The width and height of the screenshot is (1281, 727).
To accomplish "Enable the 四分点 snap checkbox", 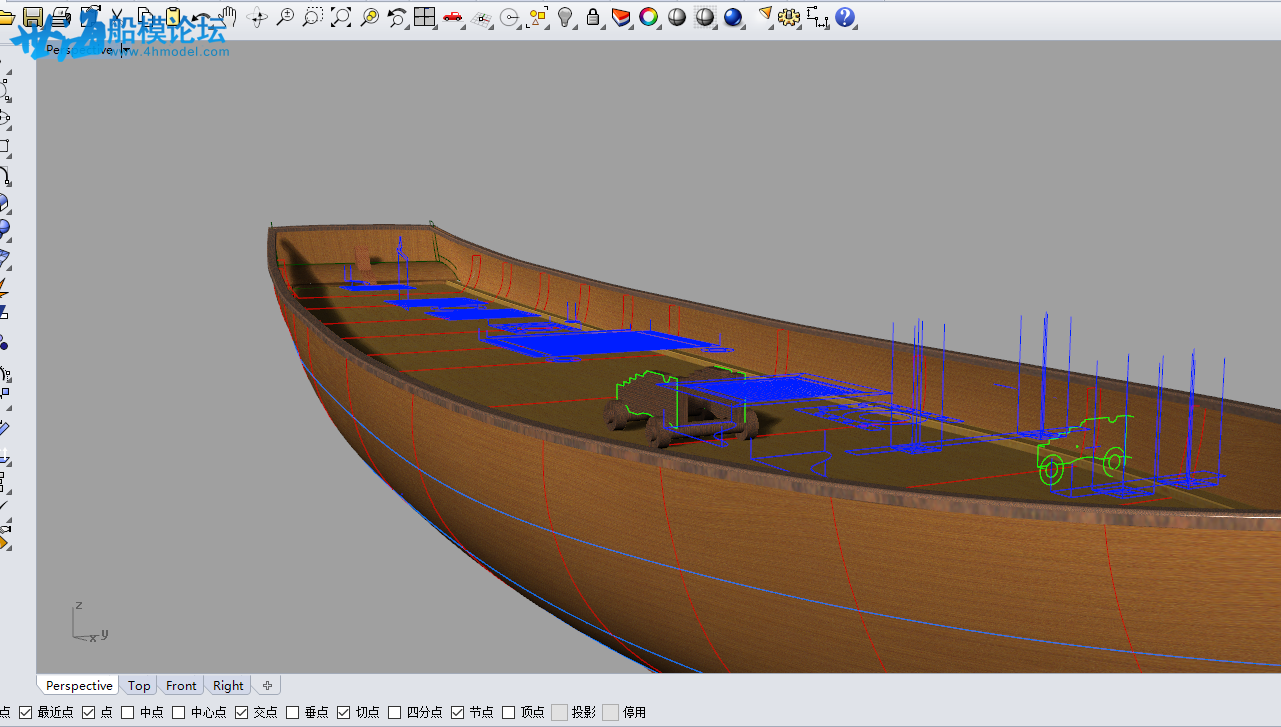I will pyautogui.click(x=395, y=712).
